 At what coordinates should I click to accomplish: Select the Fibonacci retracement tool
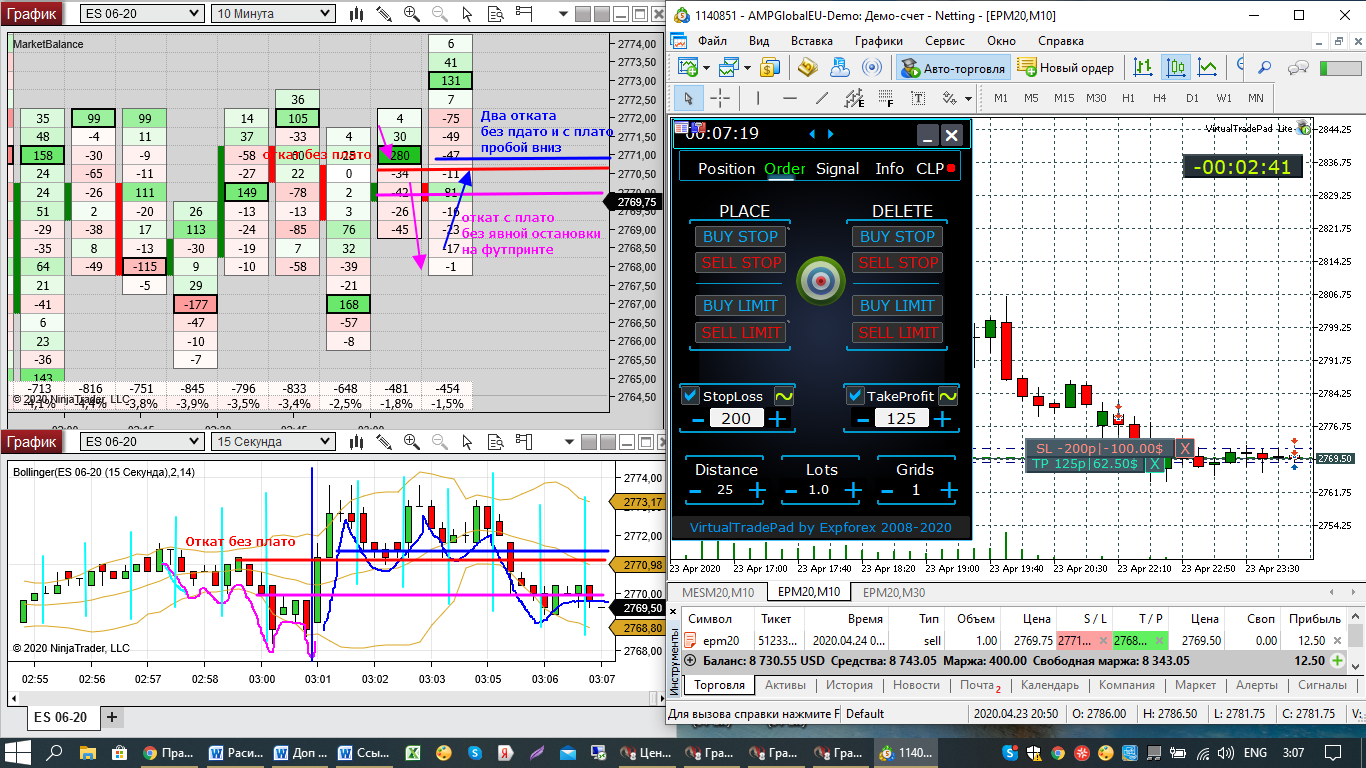click(886, 98)
